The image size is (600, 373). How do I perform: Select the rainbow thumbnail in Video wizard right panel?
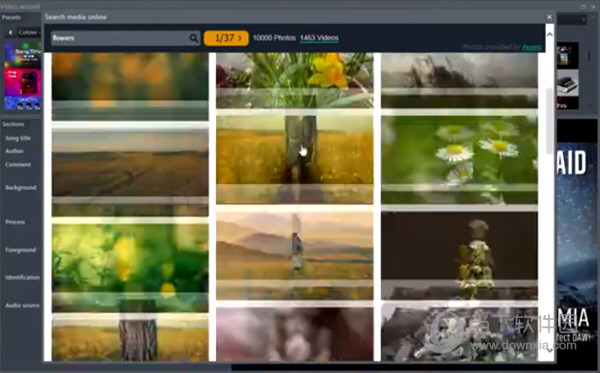pos(567,55)
